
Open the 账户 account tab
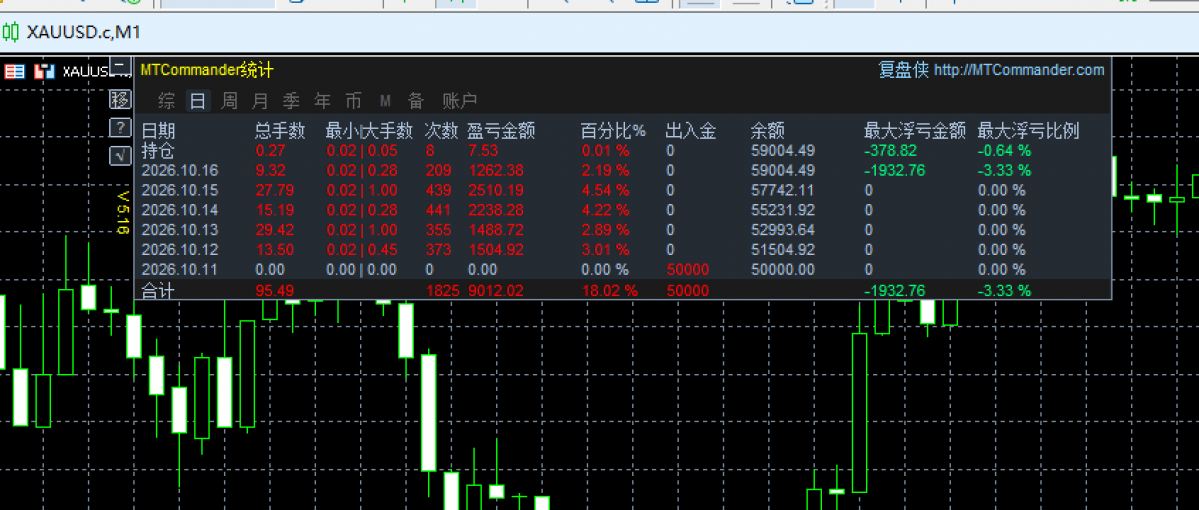[x=460, y=100]
